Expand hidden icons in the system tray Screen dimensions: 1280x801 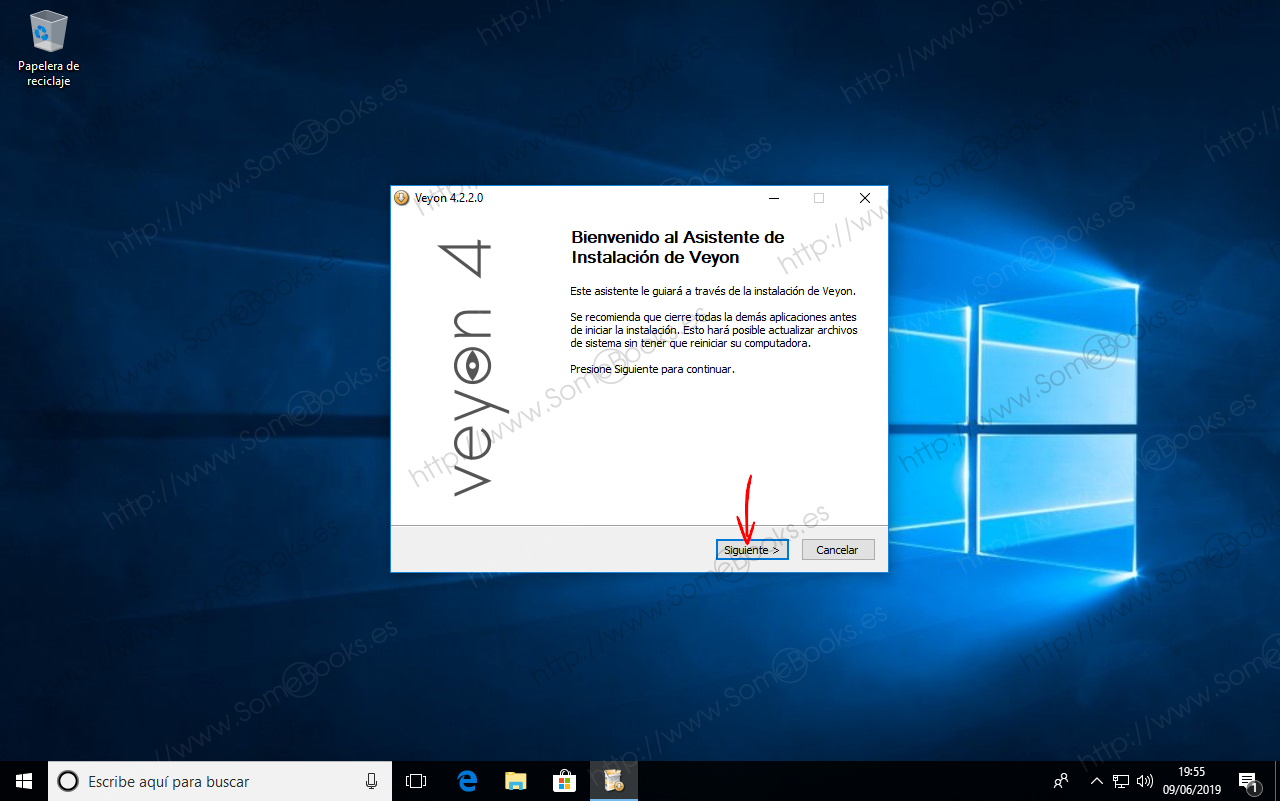pyautogui.click(x=1096, y=781)
